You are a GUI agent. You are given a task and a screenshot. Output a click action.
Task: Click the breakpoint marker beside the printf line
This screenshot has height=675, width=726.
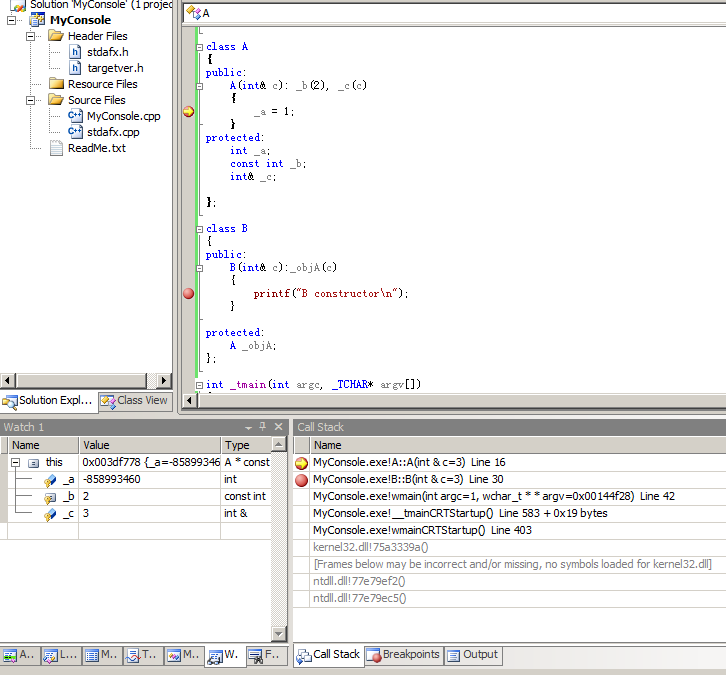[x=188, y=294]
